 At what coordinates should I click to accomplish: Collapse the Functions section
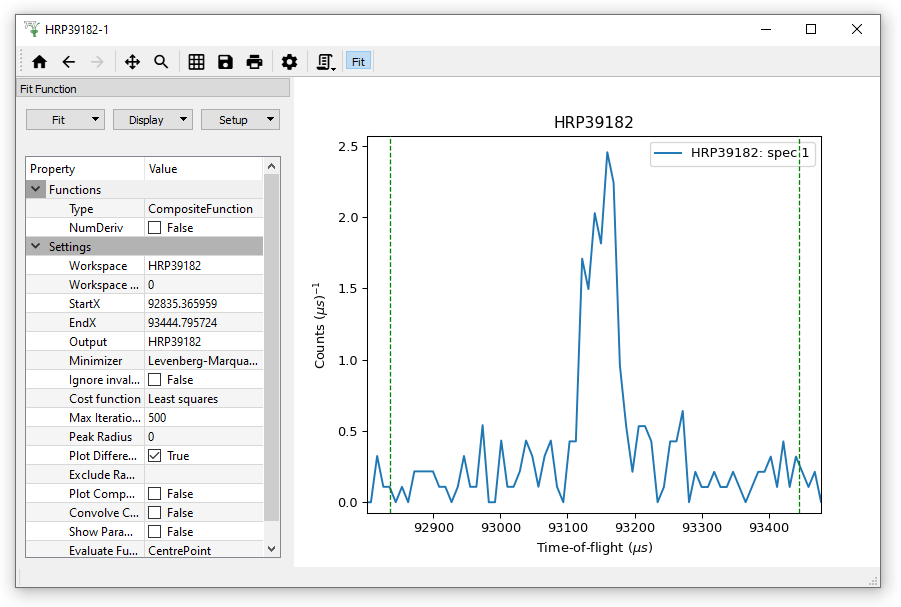(x=36, y=190)
